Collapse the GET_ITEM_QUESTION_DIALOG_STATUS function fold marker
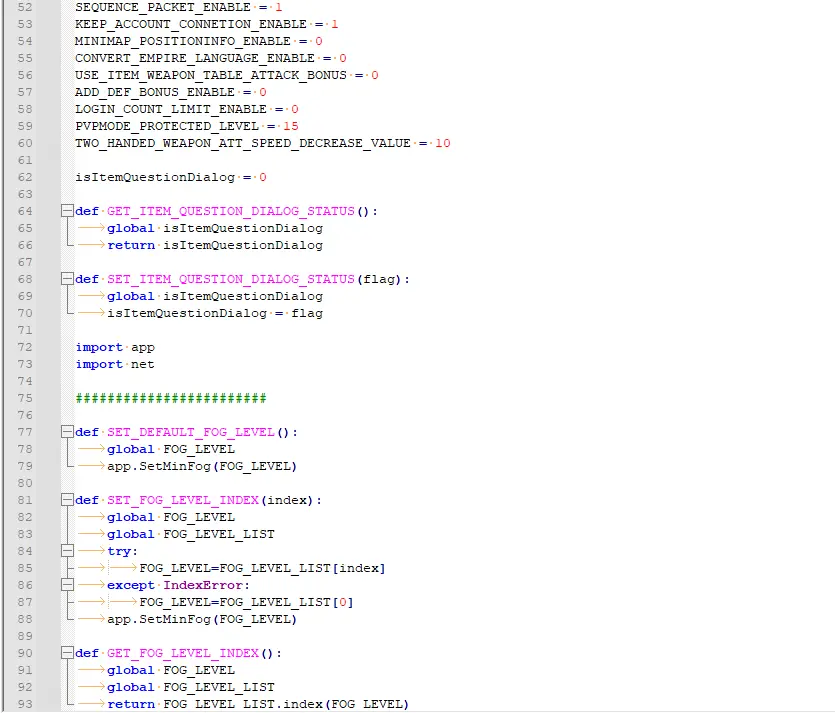 (66, 211)
